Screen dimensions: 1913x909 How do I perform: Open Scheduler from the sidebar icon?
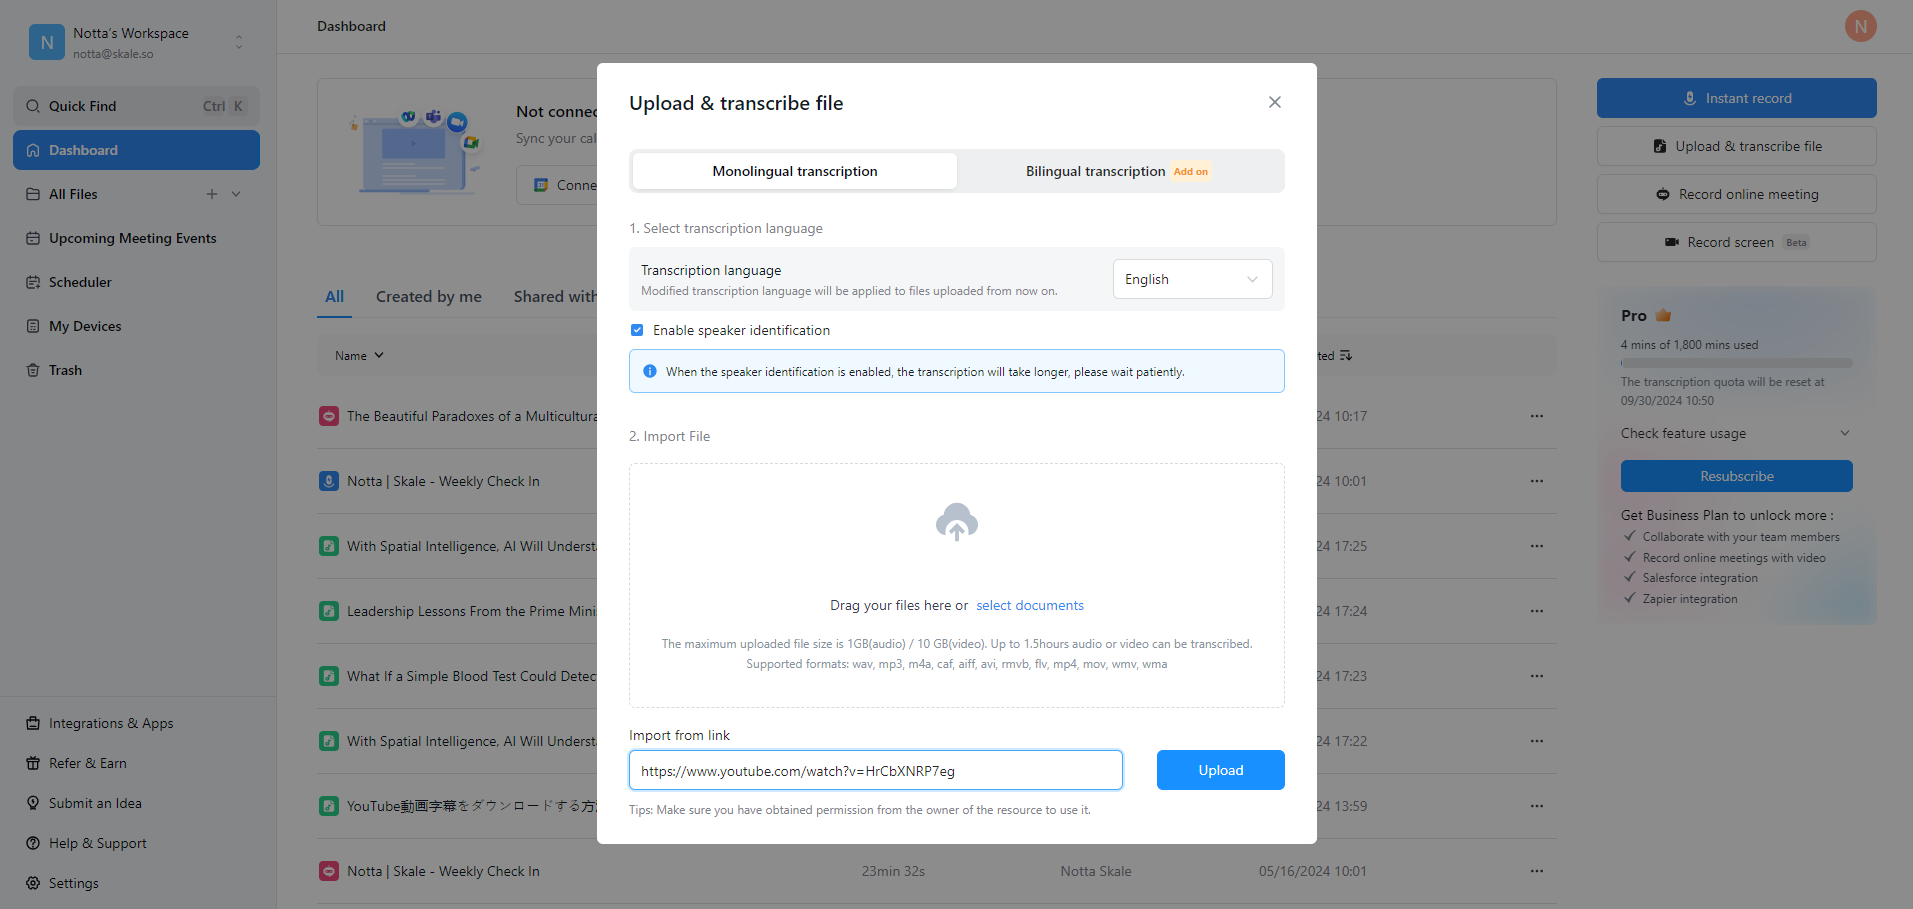33,282
